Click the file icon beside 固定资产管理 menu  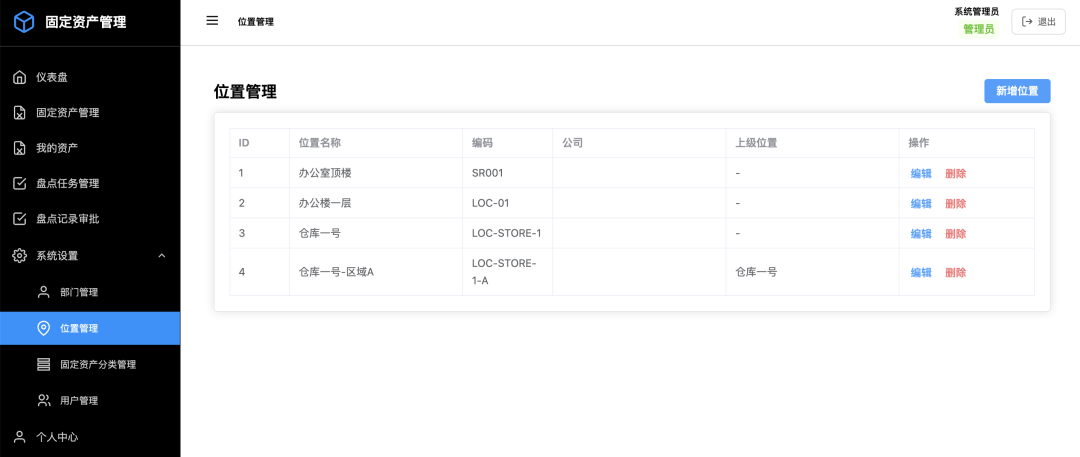click(x=21, y=112)
